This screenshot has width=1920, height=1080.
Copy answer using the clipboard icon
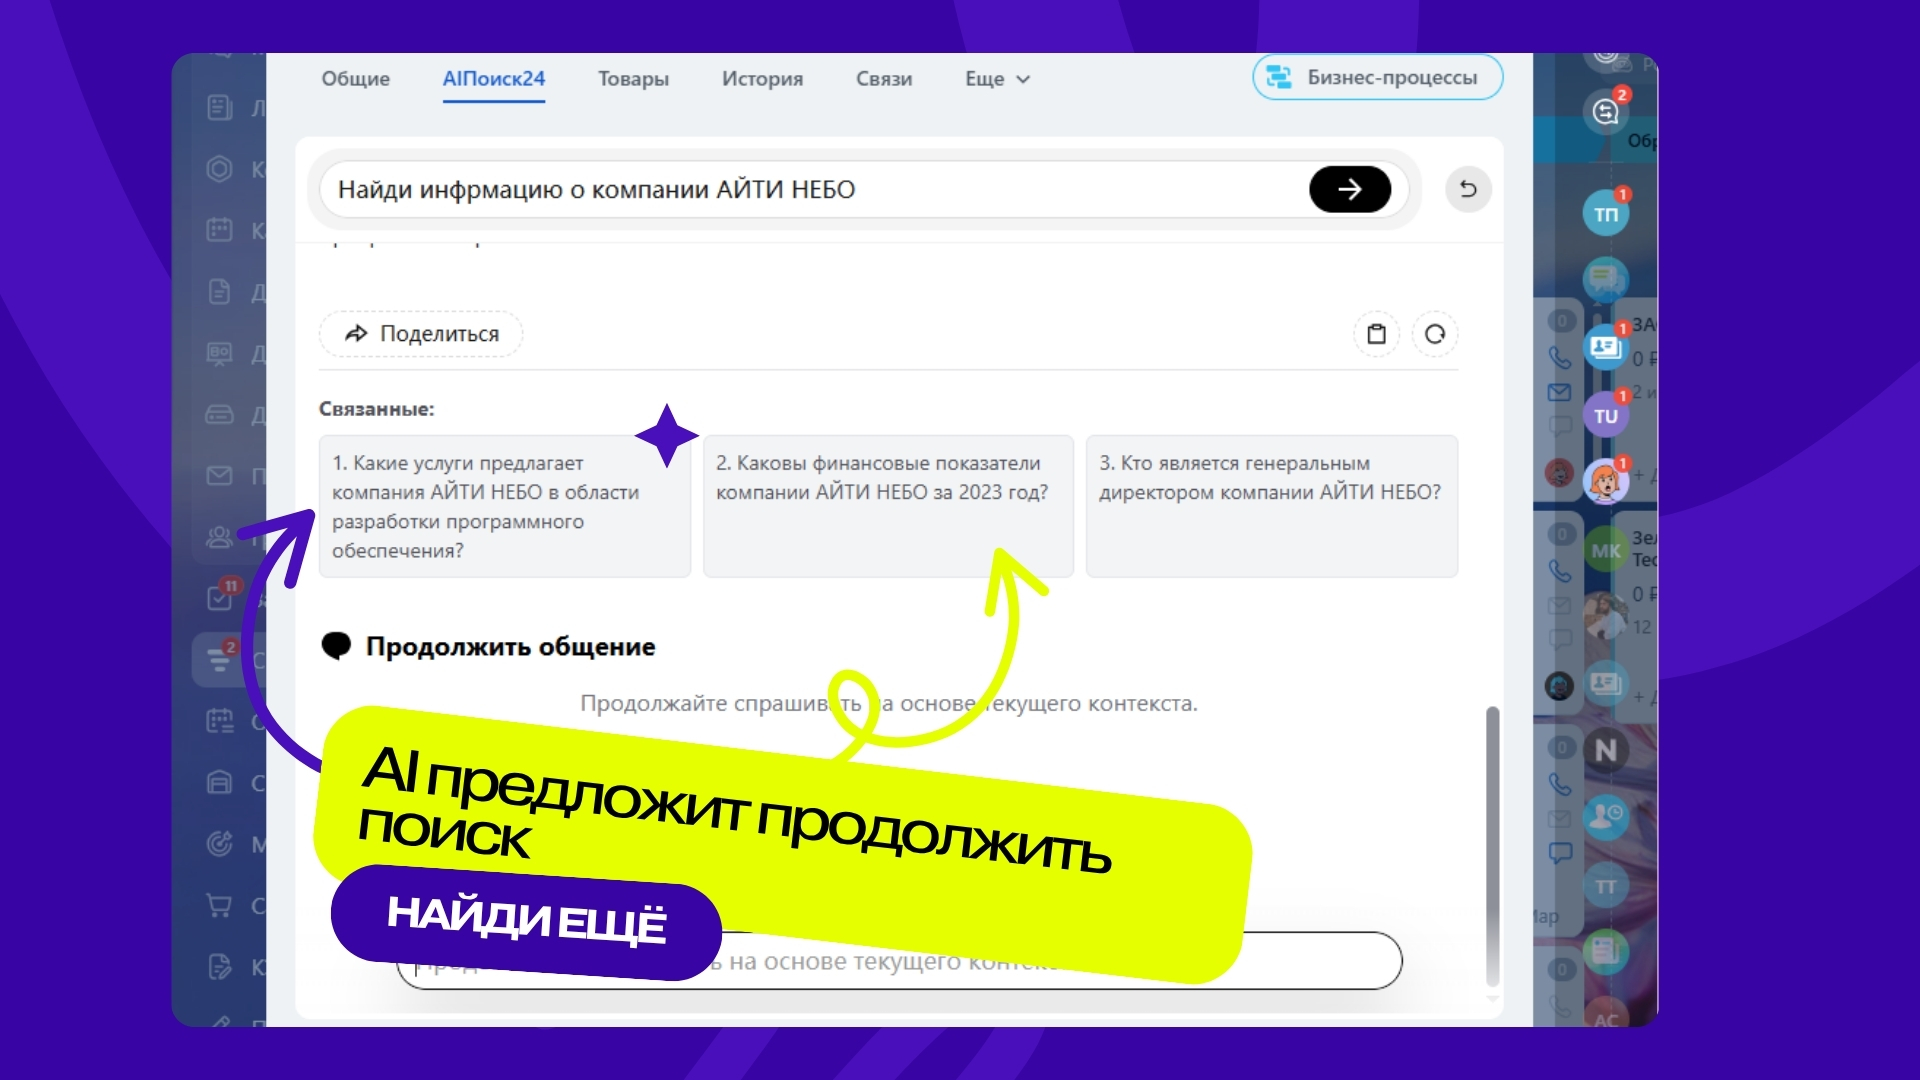1377,334
